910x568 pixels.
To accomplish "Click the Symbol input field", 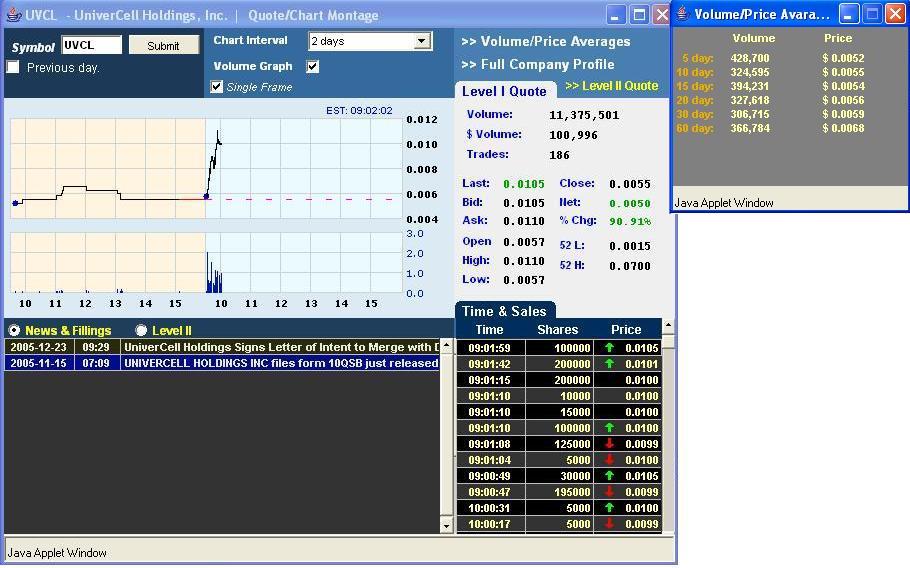I will click(92, 45).
